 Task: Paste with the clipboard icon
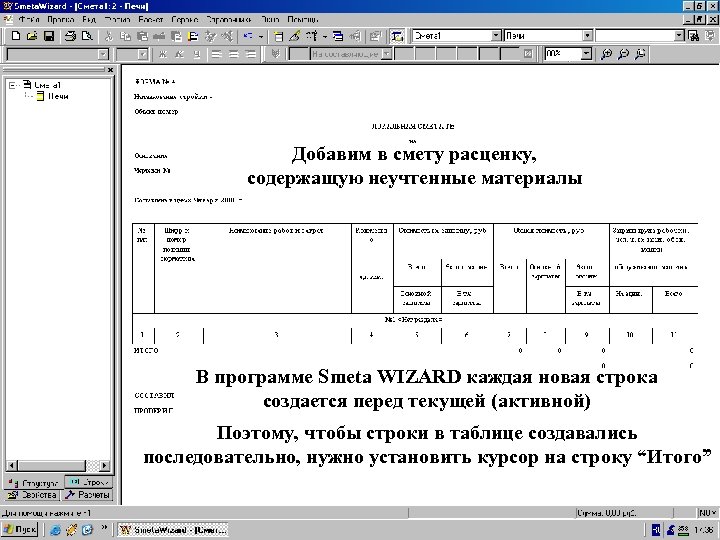[x=142, y=36]
